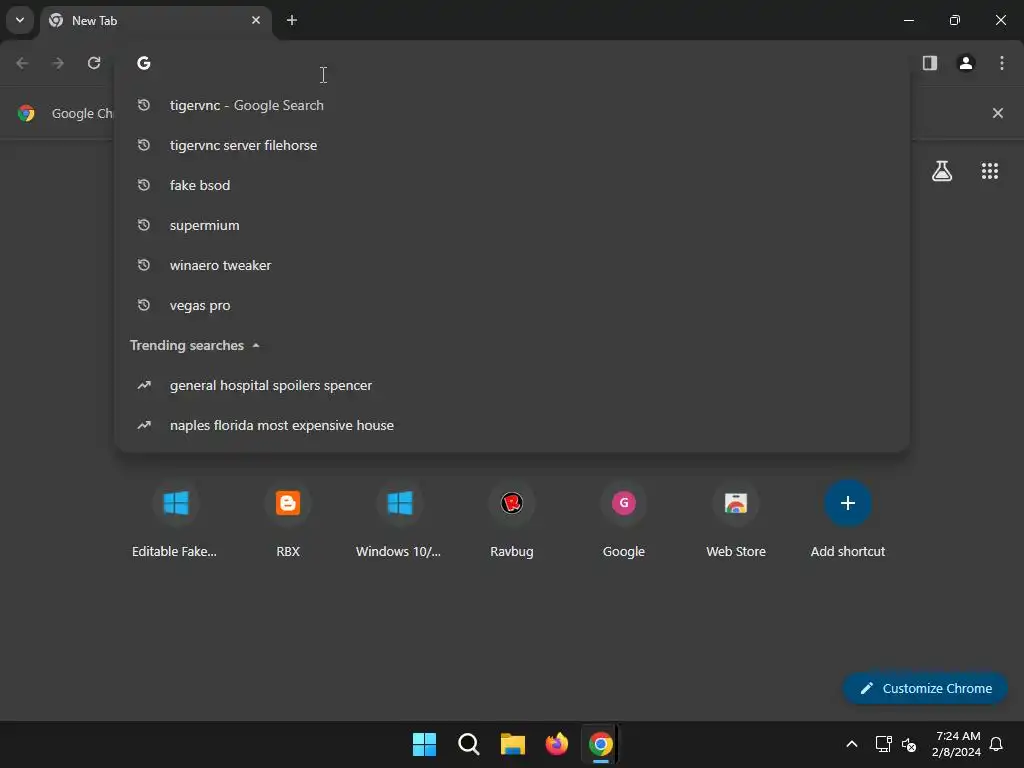
Task: Click the Google G icon in the address bar
Action: 144,63
